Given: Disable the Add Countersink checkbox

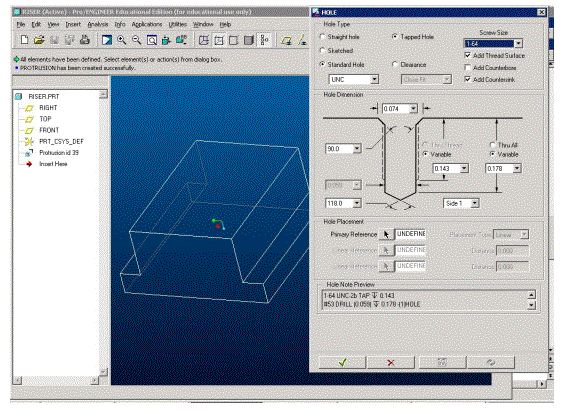Looking at the screenshot, I should tap(468, 79).
